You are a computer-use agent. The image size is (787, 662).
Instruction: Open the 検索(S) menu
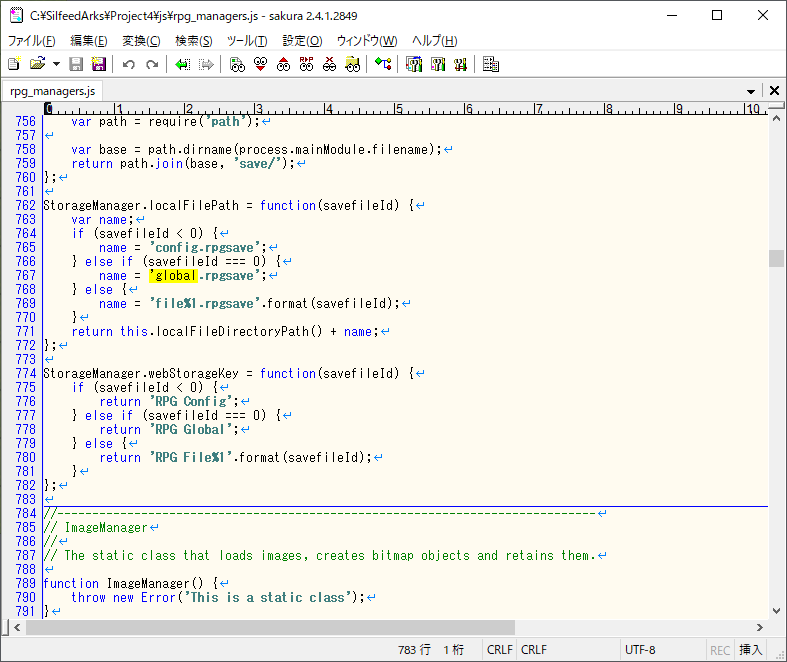pyautogui.click(x=194, y=41)
